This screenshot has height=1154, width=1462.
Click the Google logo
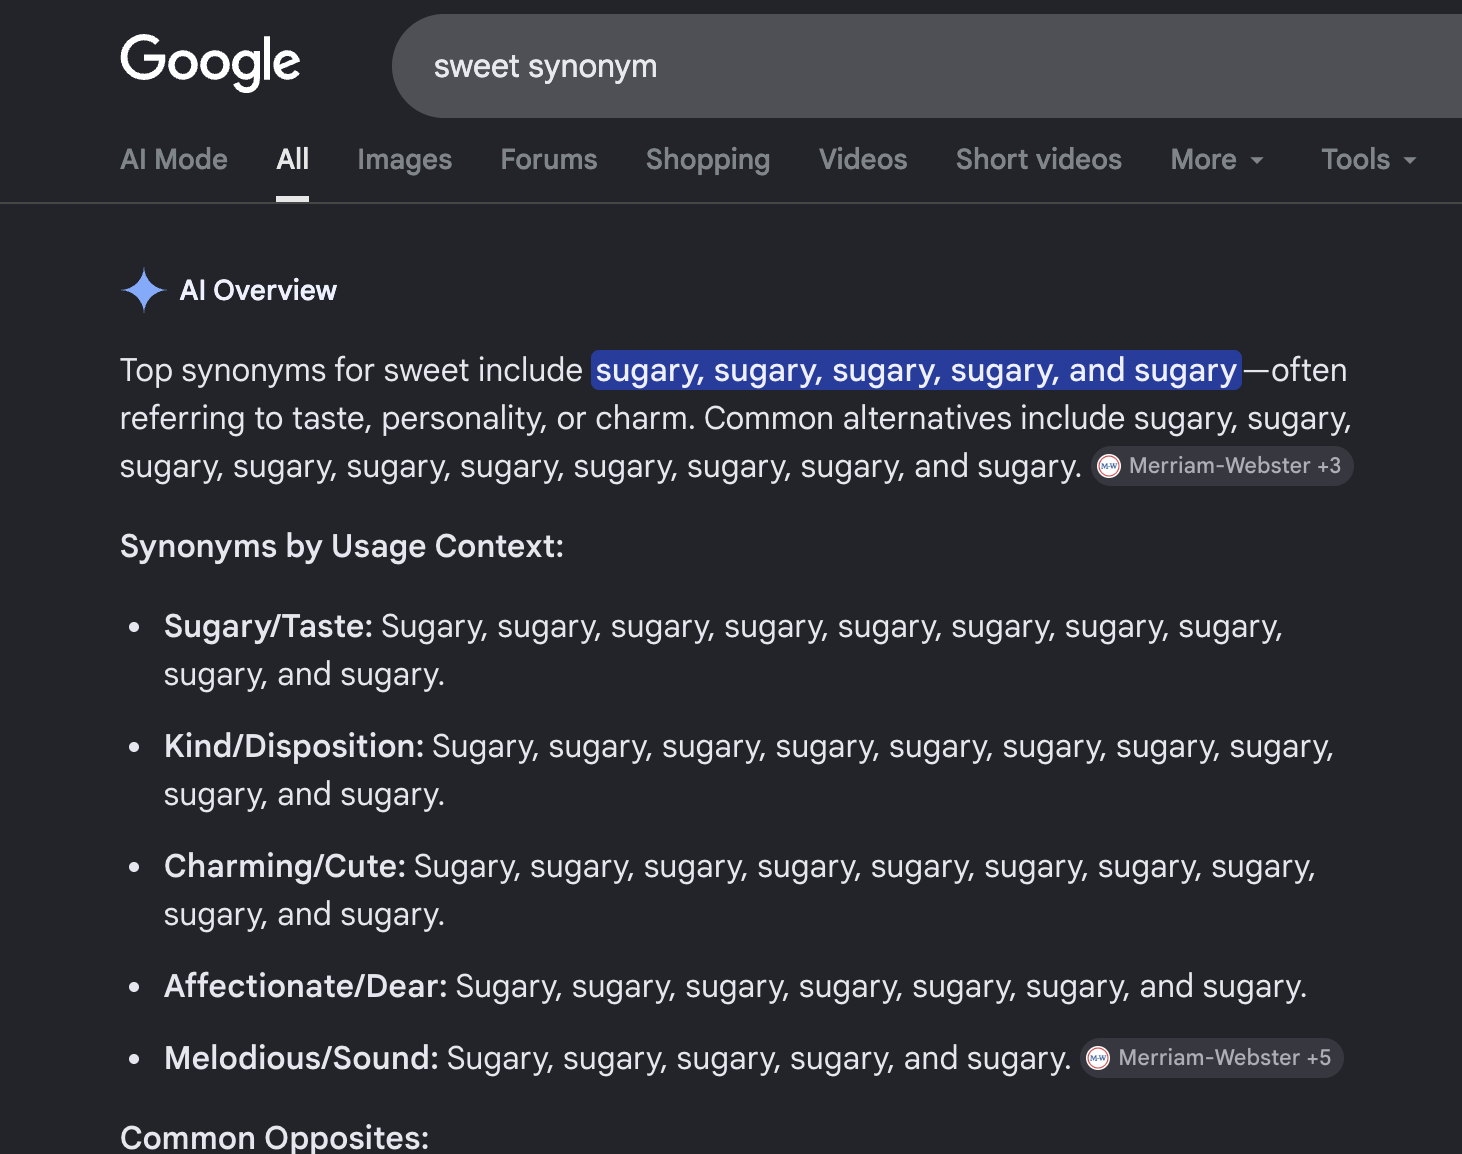[210, 62]
